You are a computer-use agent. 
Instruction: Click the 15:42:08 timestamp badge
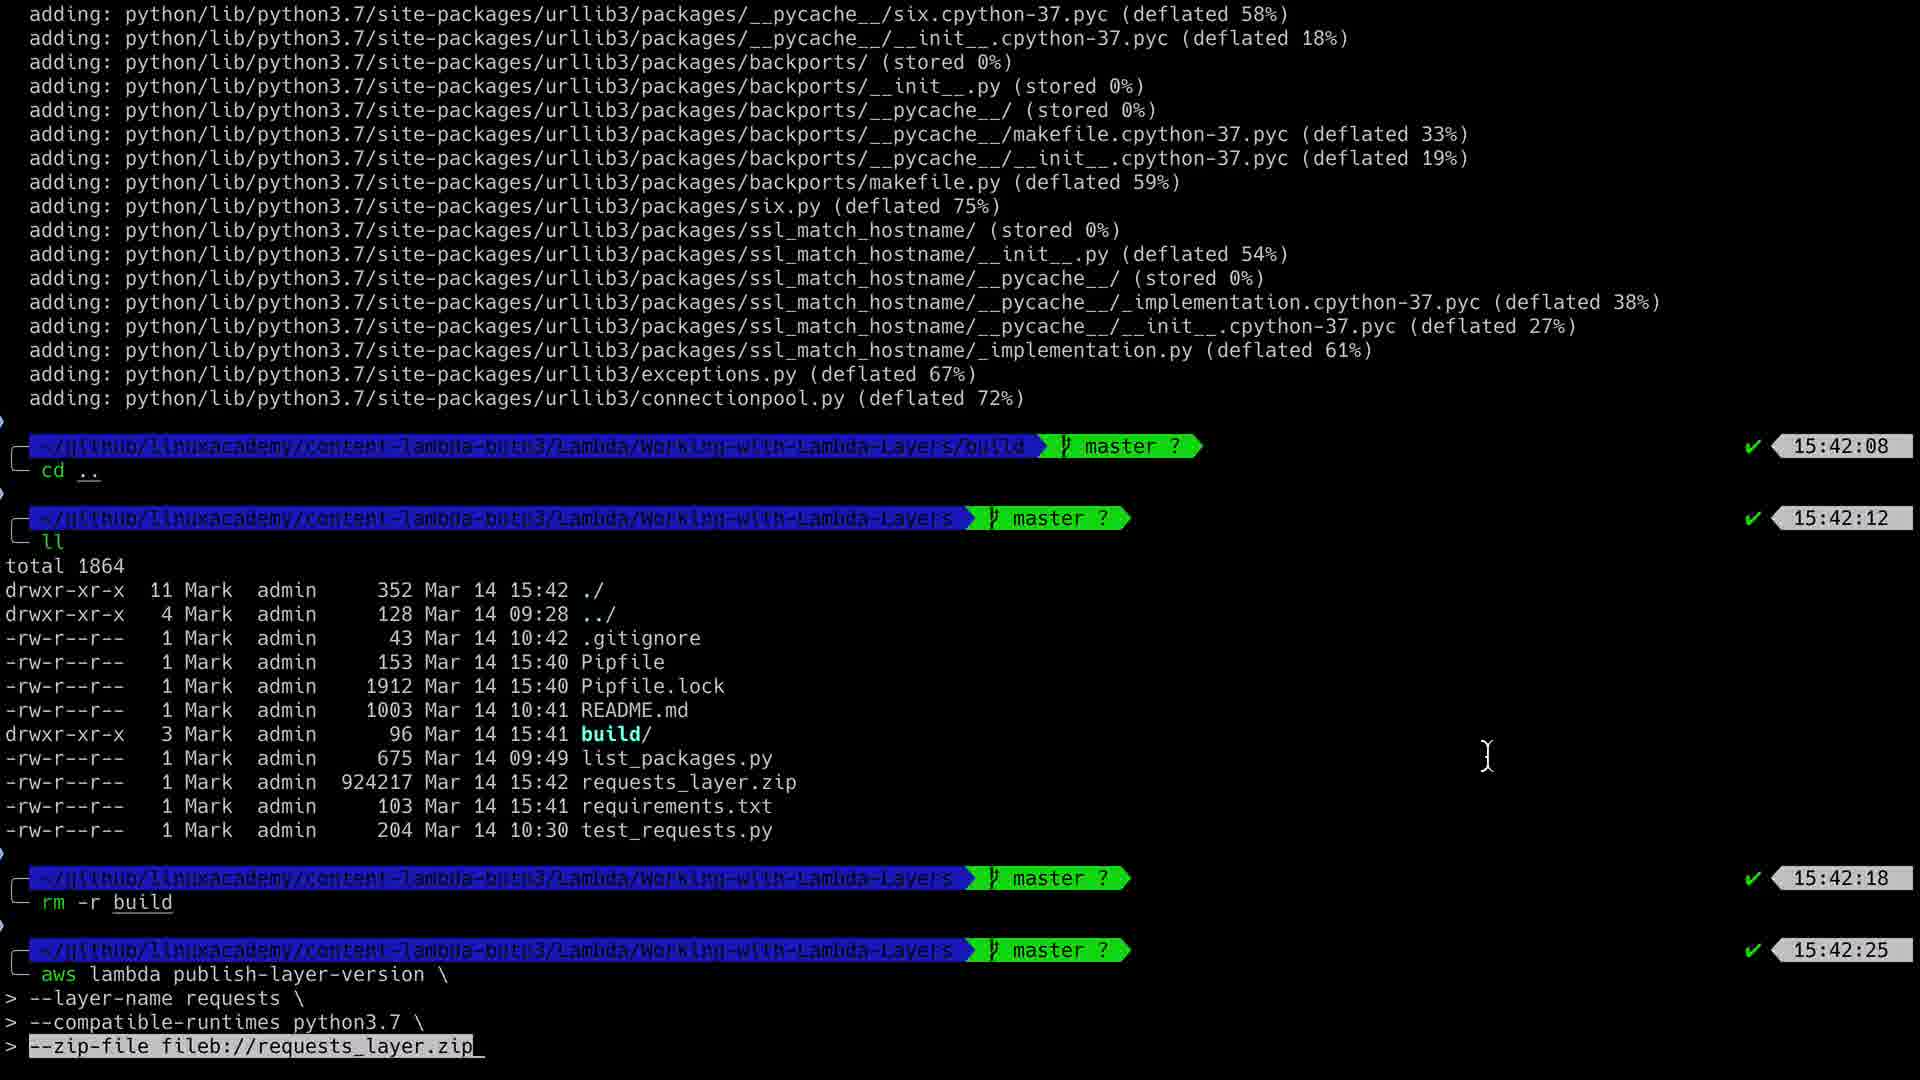[1840, 447]
